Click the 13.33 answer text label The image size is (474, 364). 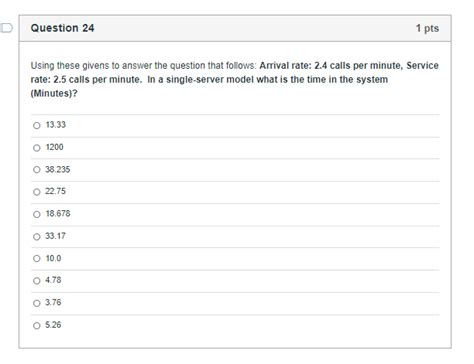56,125
